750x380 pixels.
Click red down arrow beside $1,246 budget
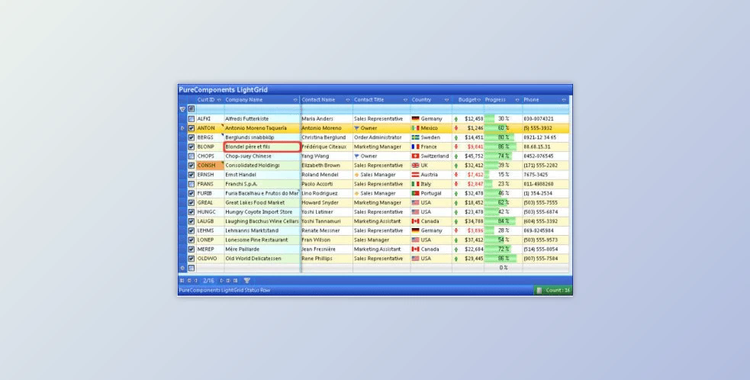pos(456,128)
